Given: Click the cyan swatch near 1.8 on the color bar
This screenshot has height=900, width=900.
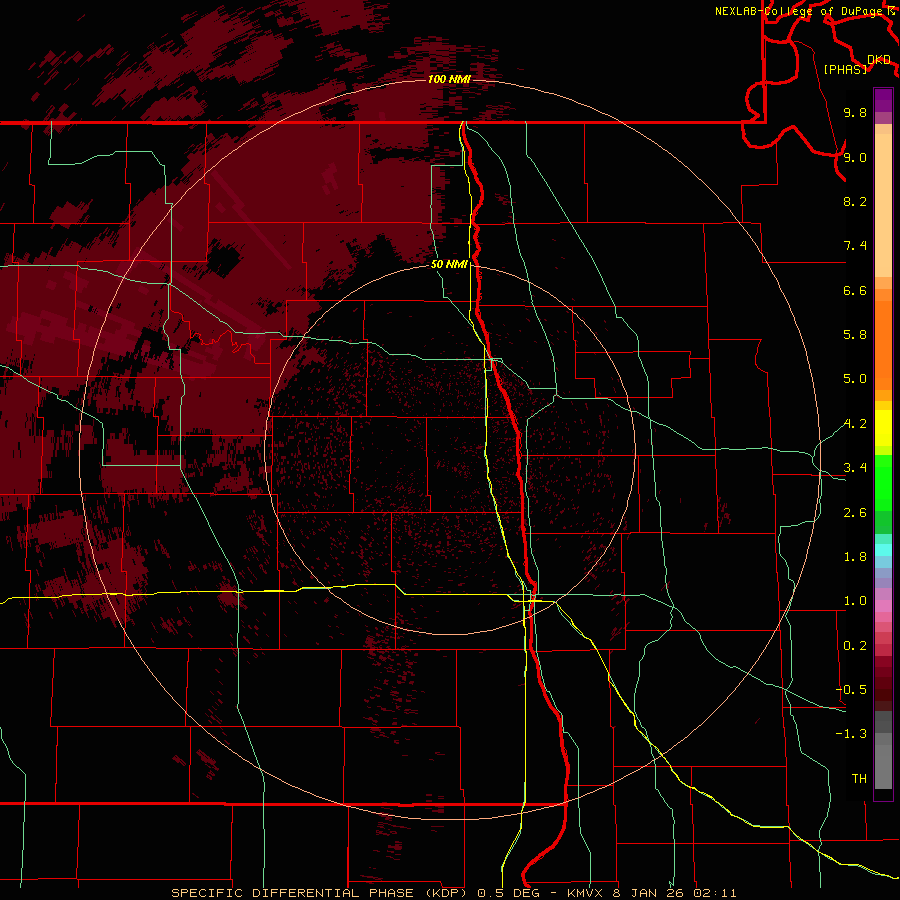Looking at the screenshot, I should [x=883, y=550].
